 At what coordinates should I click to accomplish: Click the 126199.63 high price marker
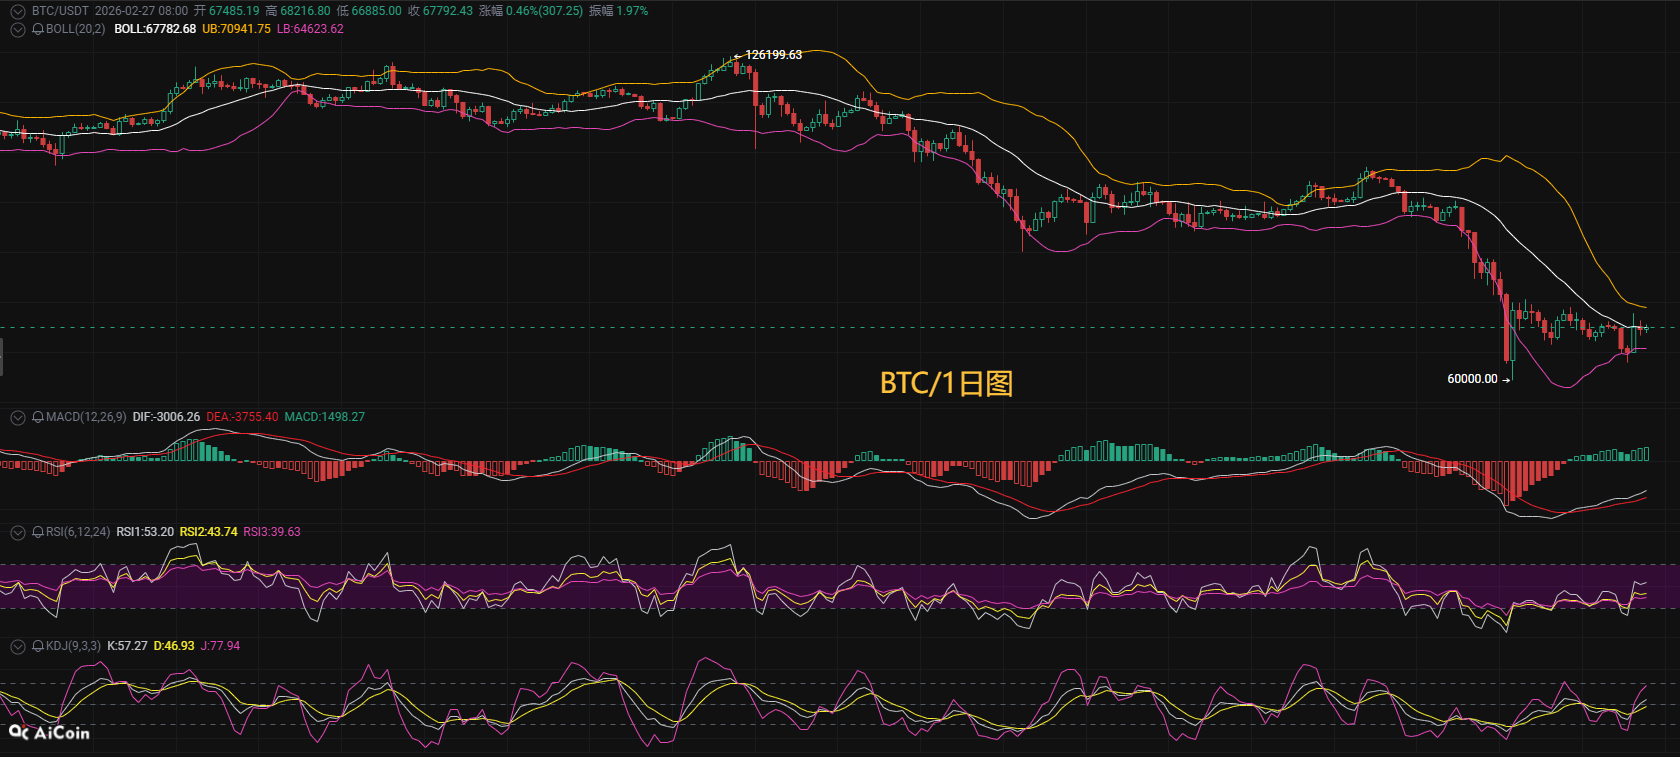pos(772,55)
